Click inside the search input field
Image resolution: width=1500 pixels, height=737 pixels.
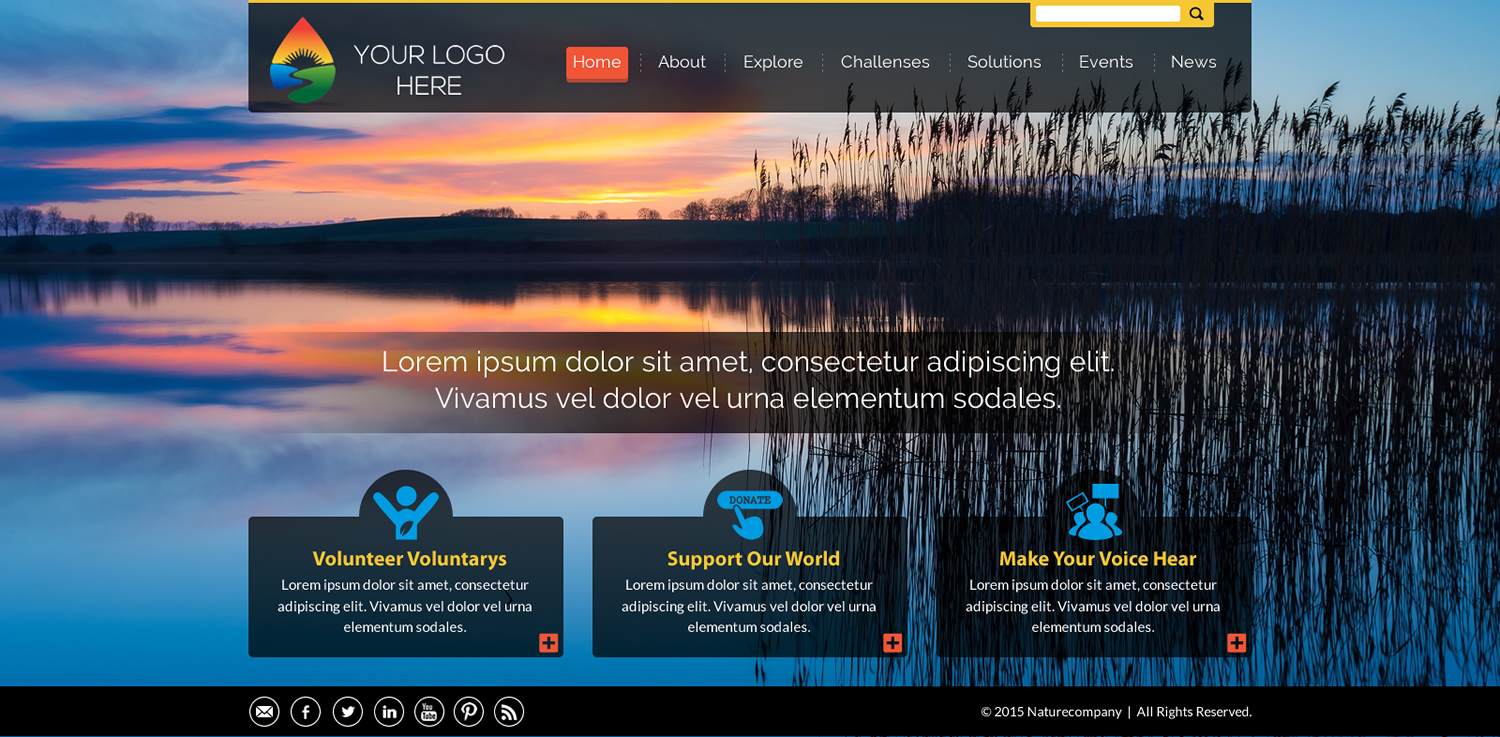(x=1107, y=13)
